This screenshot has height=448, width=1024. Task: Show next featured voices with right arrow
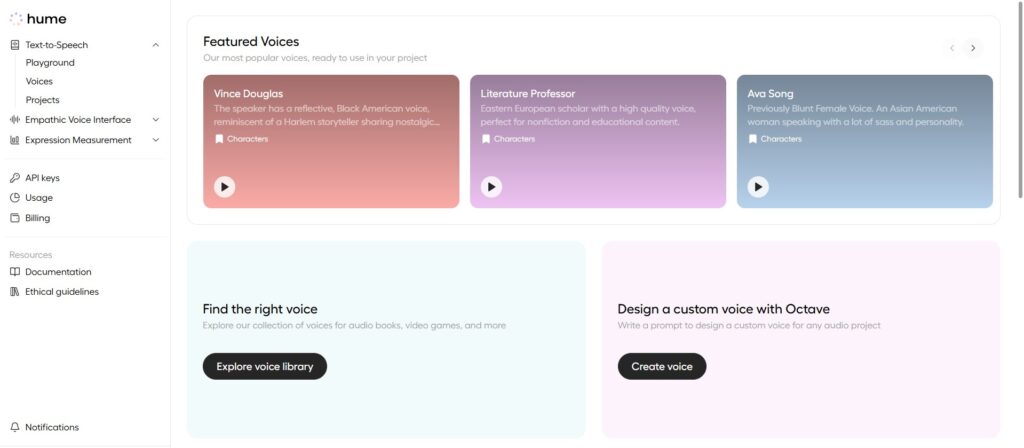point(973,48)
